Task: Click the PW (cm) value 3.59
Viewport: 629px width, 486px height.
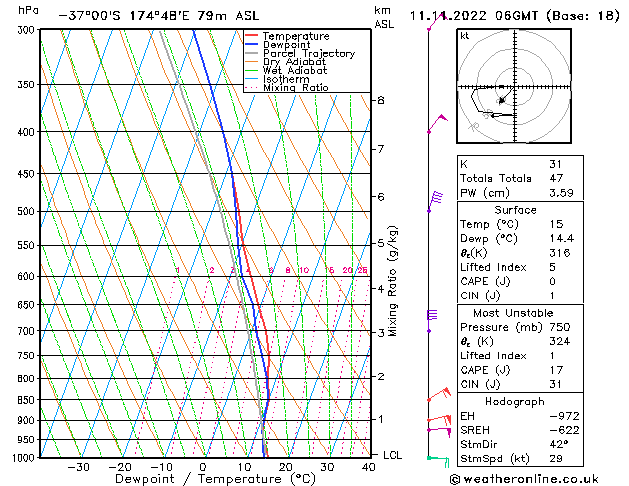Action: pyautogui.click(x=561, y=192)
